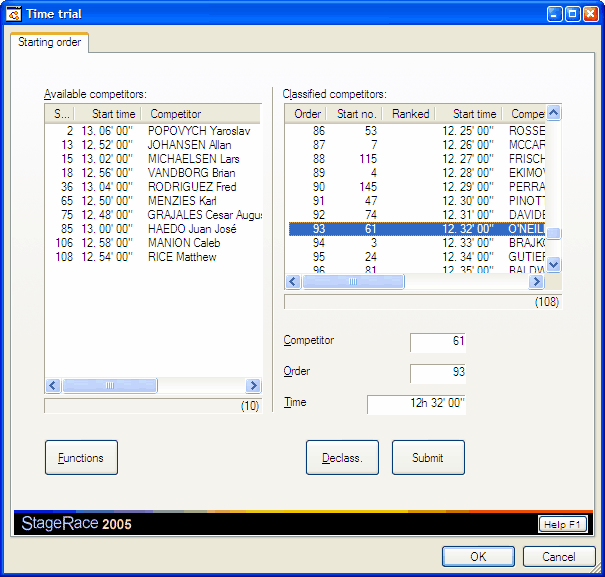
Task: Click the Declass. button
Action: click(342, 457)
